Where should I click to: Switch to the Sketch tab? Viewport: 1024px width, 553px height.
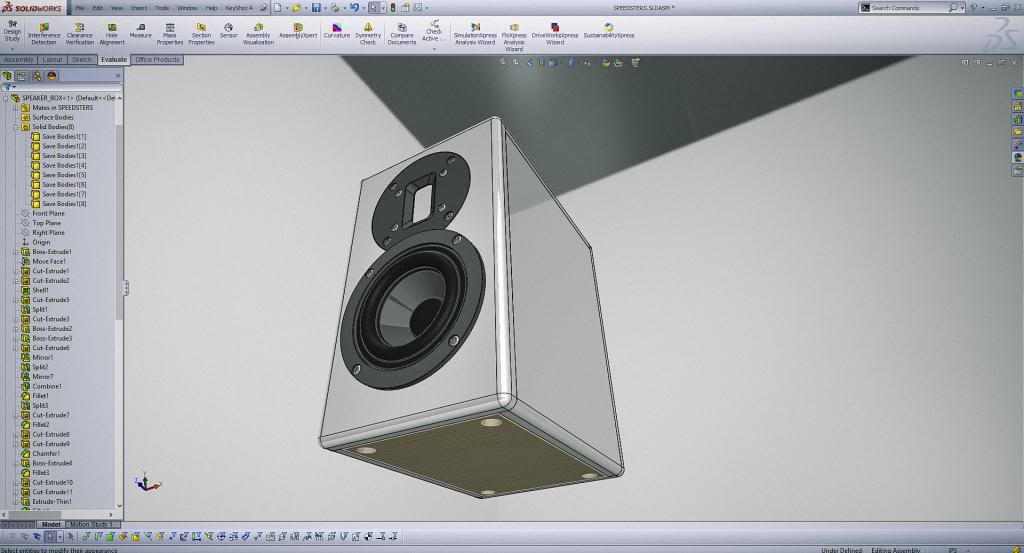point(82,59)
